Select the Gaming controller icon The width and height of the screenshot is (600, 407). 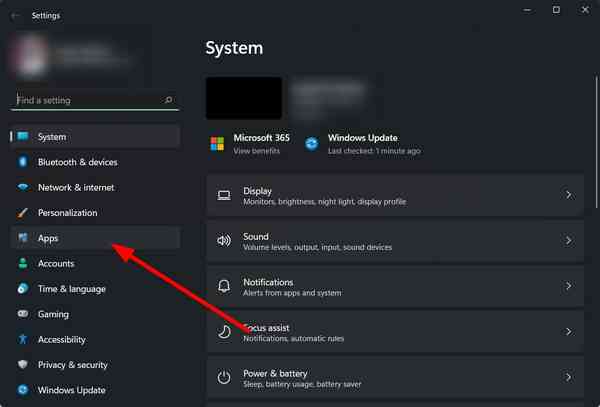point(22,314)
